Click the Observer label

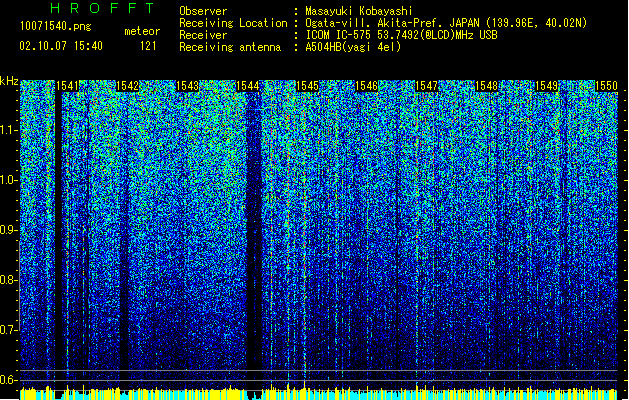(203, 11)
